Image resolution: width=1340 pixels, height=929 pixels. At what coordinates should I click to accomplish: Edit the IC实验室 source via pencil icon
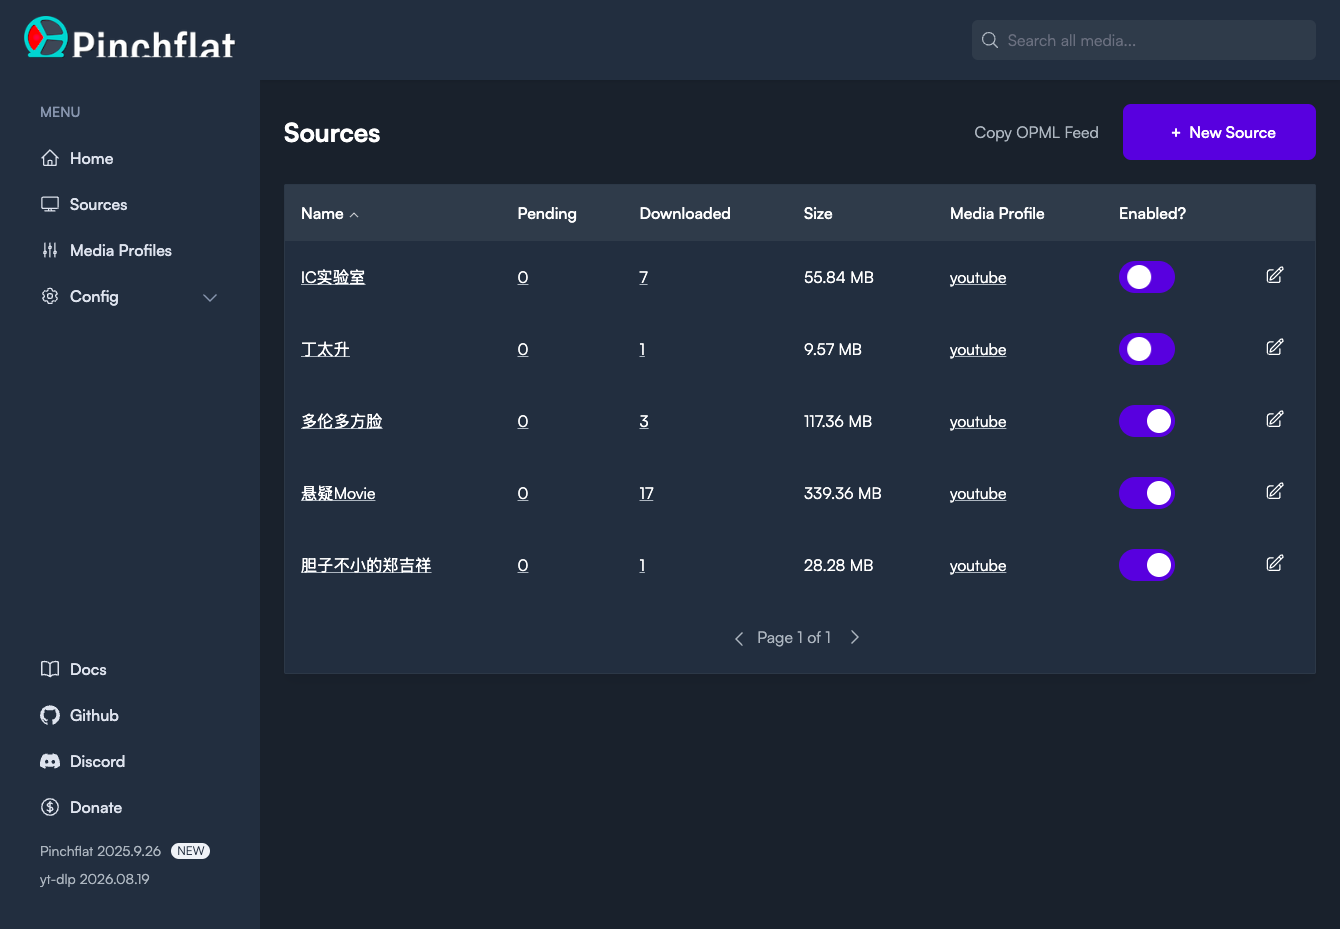coord(1275,275)
